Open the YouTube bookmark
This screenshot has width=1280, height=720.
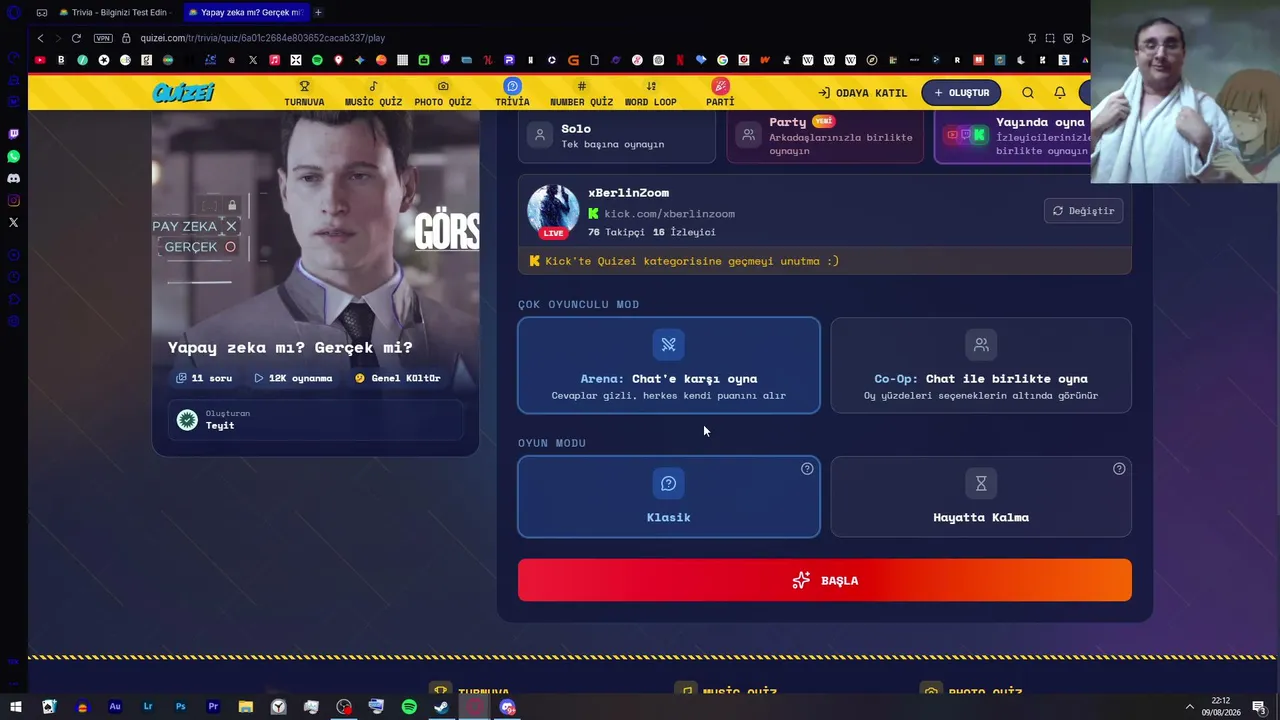click(x=40, y=60)
